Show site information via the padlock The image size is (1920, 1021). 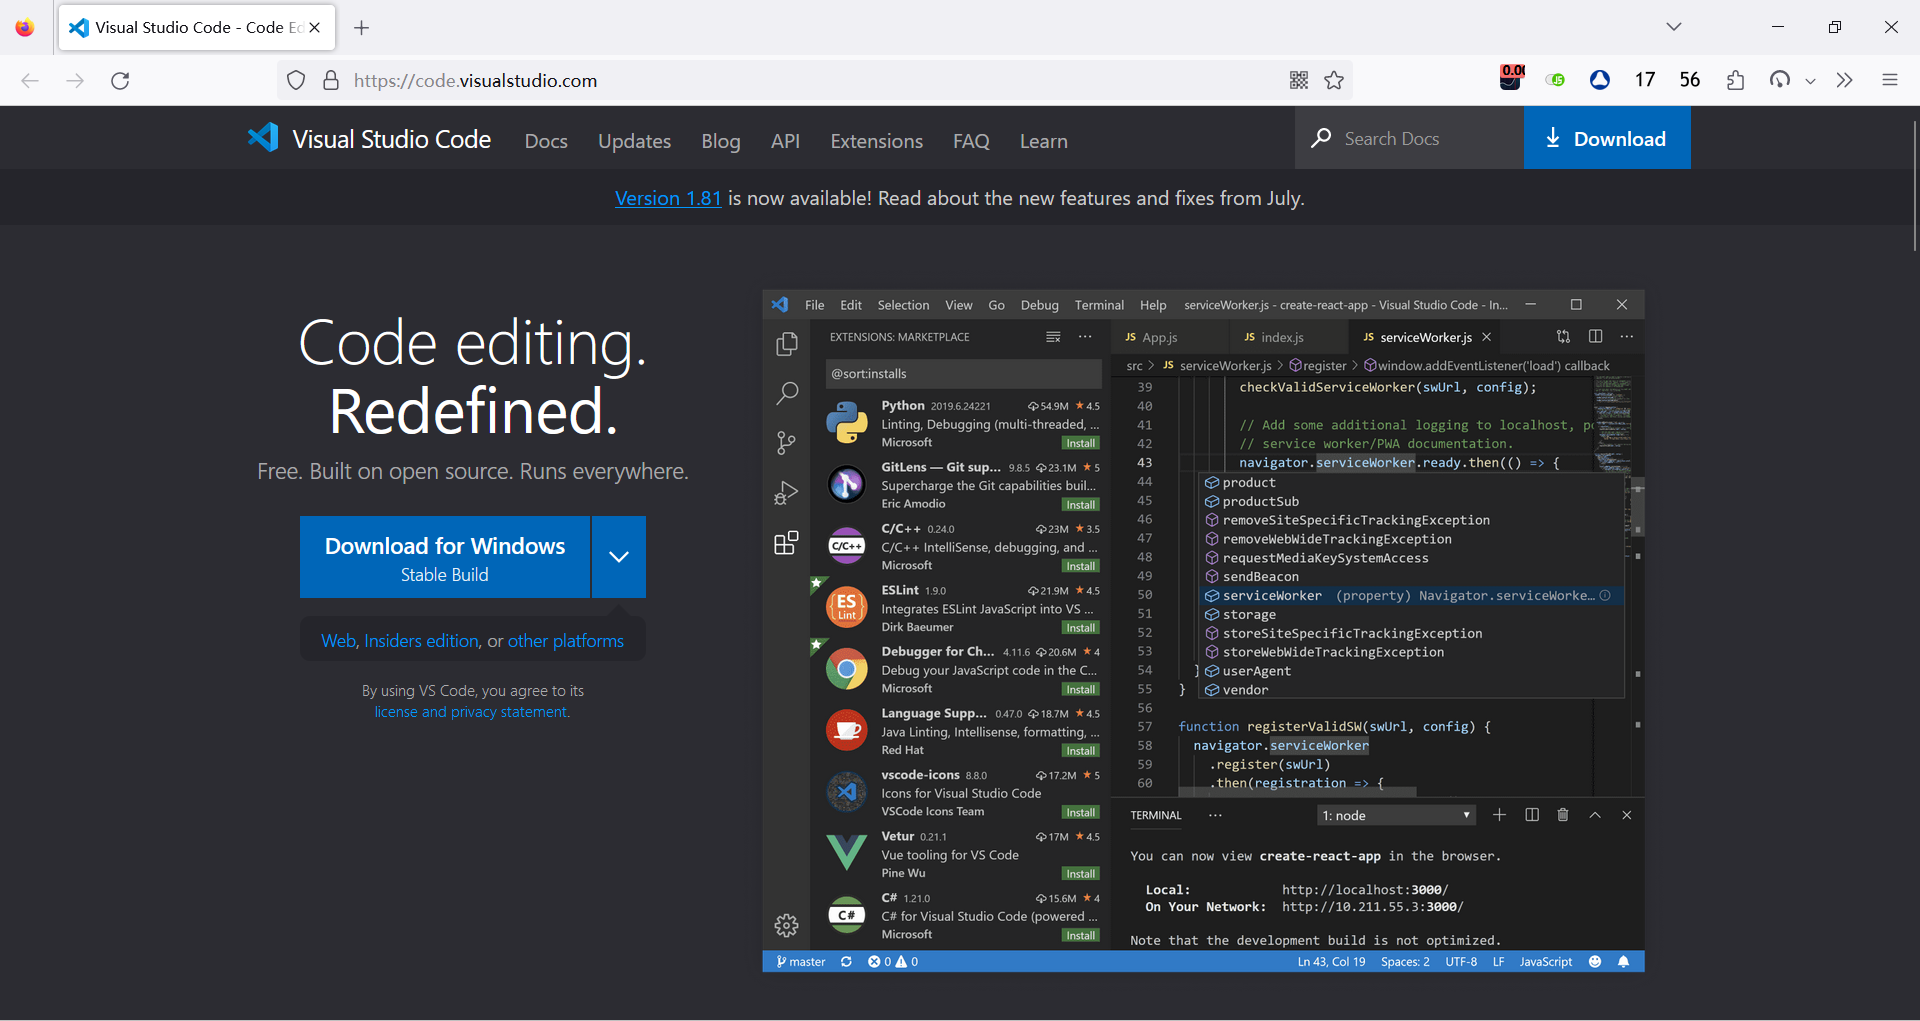click(x=331, y=80)
